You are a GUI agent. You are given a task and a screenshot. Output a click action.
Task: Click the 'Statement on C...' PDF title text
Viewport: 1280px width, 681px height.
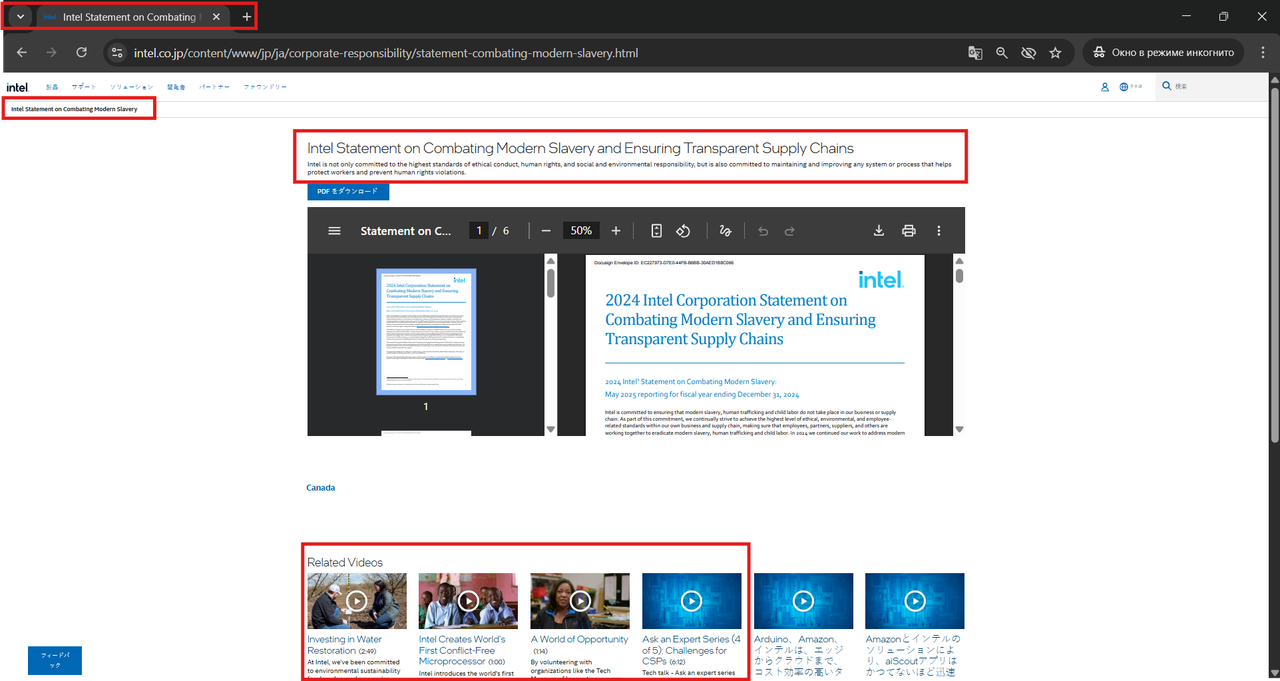(x=405, y=231)
